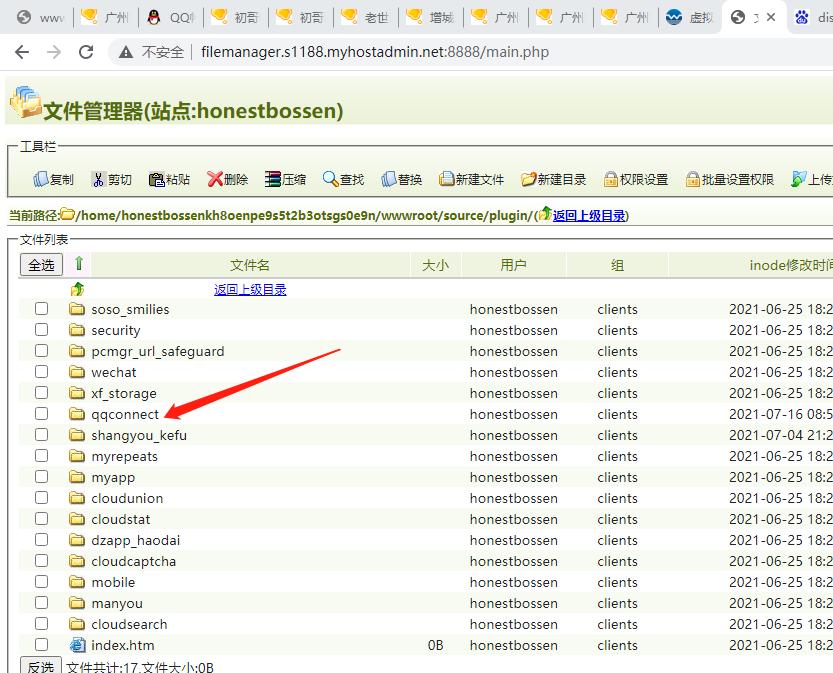Viewport: 833px width, 673px height.
Task: Click the folder icon next to security
Action: point(77,330)
